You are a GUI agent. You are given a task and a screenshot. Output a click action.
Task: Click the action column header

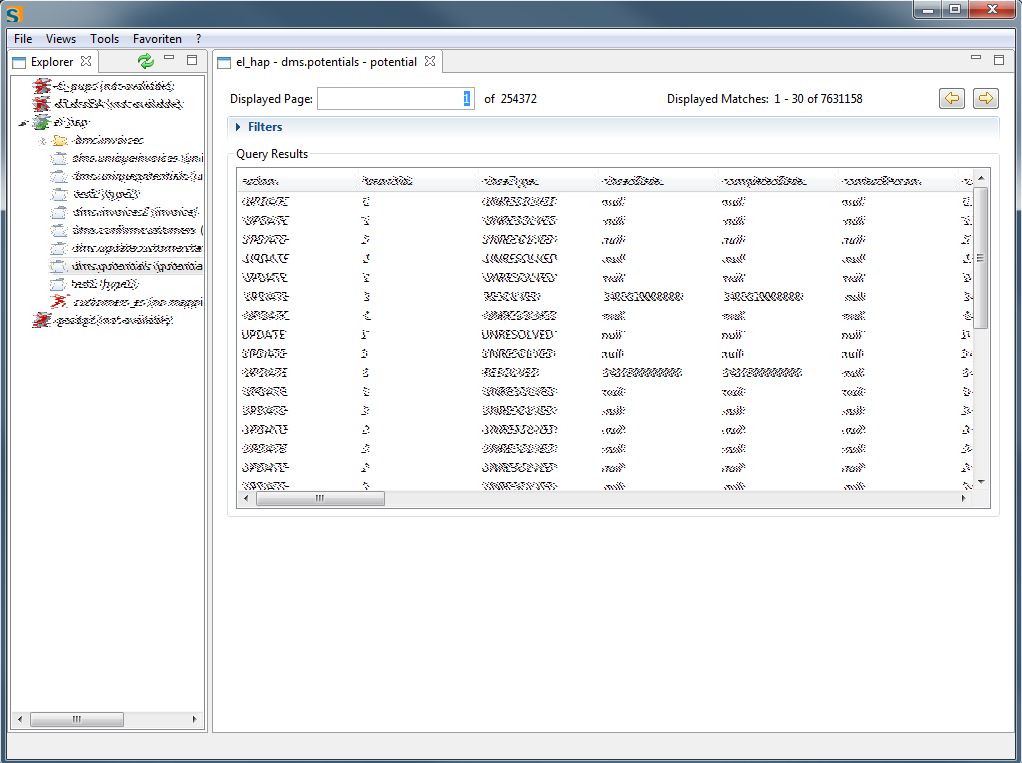pos(297,181)
